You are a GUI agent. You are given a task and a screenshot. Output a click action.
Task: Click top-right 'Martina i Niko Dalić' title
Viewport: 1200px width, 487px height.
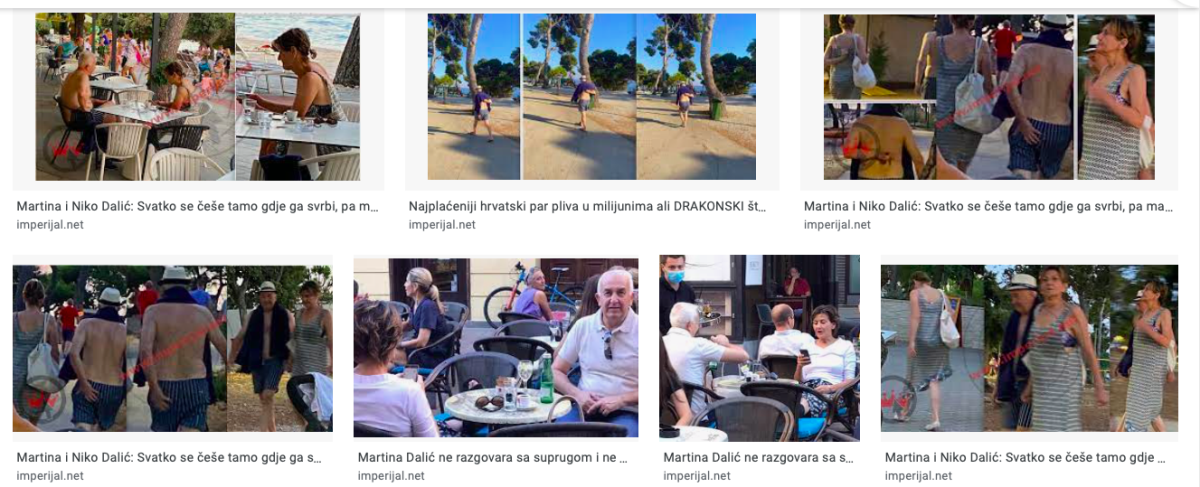988,207
